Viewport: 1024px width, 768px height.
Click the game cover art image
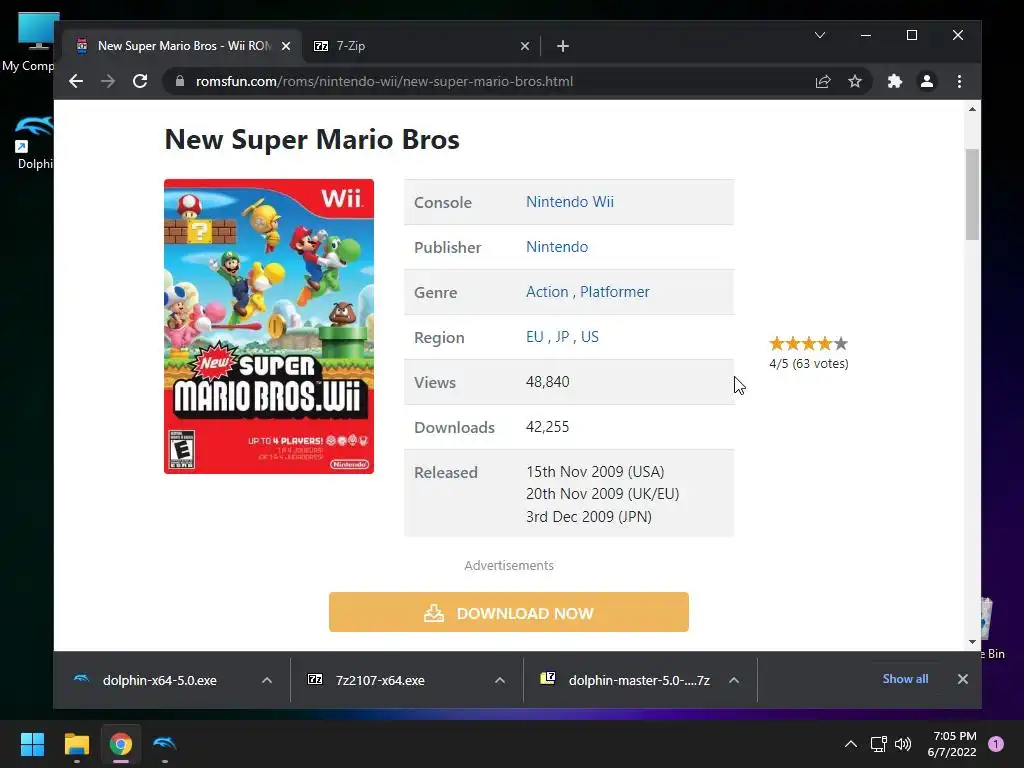click(x=269, y=327)
